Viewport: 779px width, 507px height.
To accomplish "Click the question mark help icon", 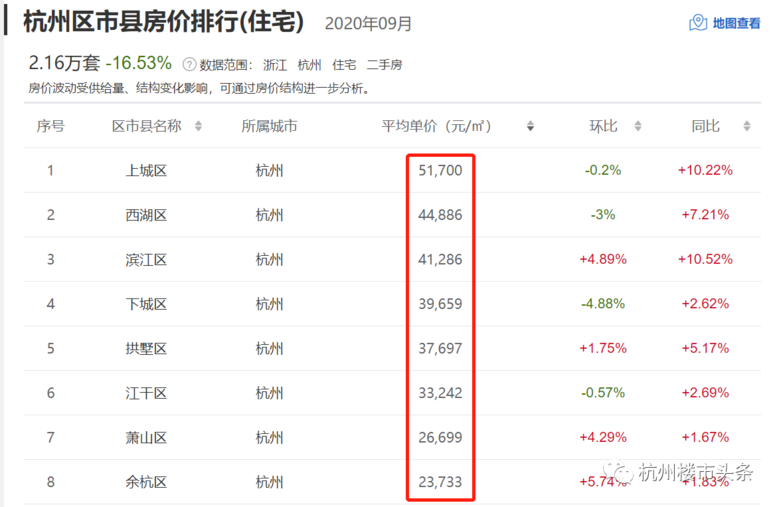I will click(x=189, y=64).
